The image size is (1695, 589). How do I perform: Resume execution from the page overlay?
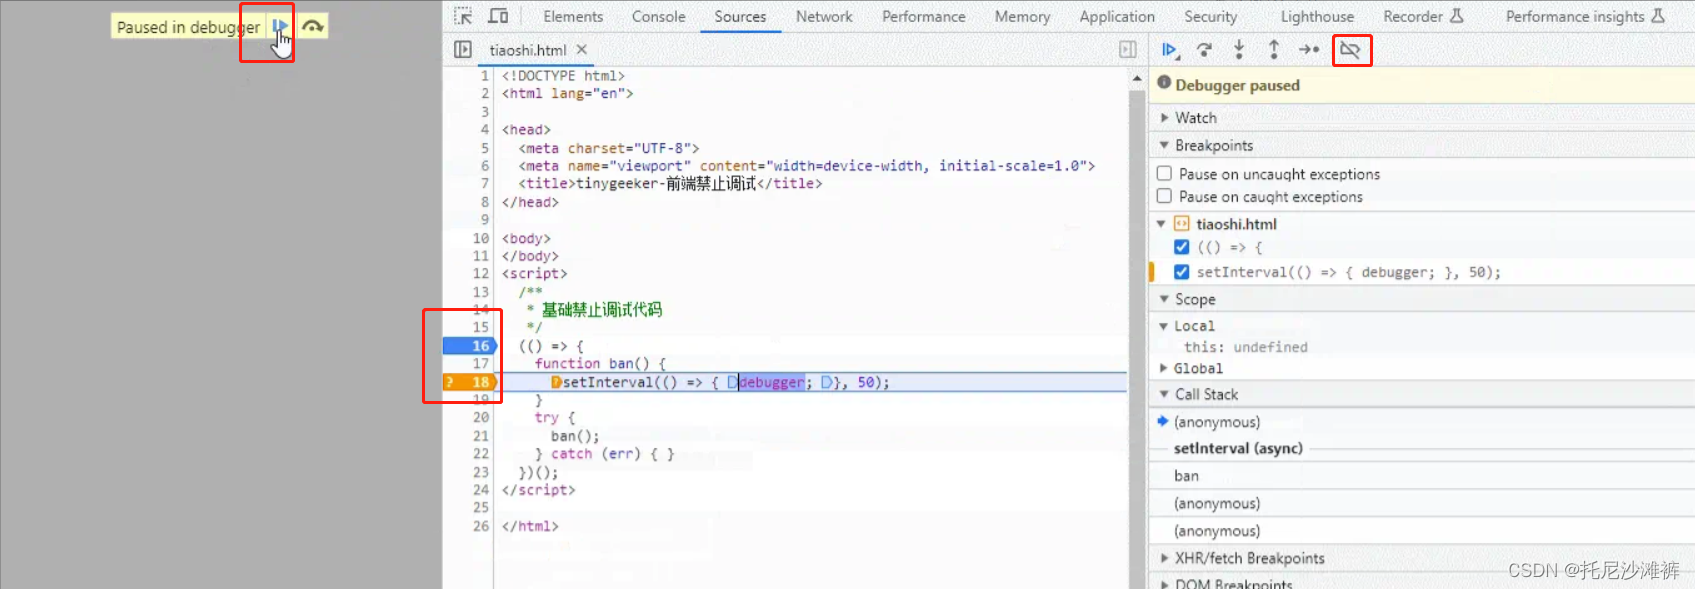pyautogui.click(x=280, y=27)
